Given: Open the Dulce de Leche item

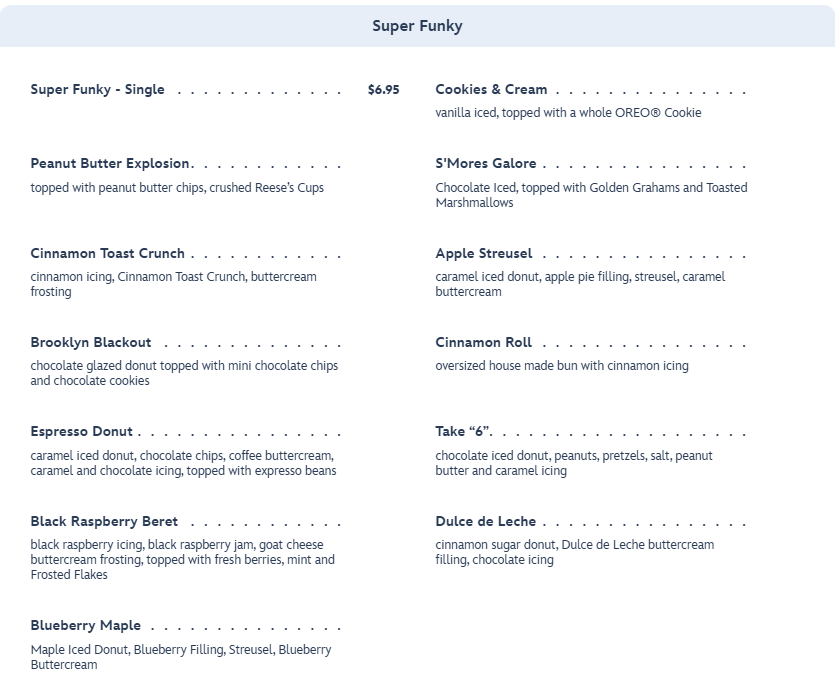Looking at the screenshot, I should [486, 521].
